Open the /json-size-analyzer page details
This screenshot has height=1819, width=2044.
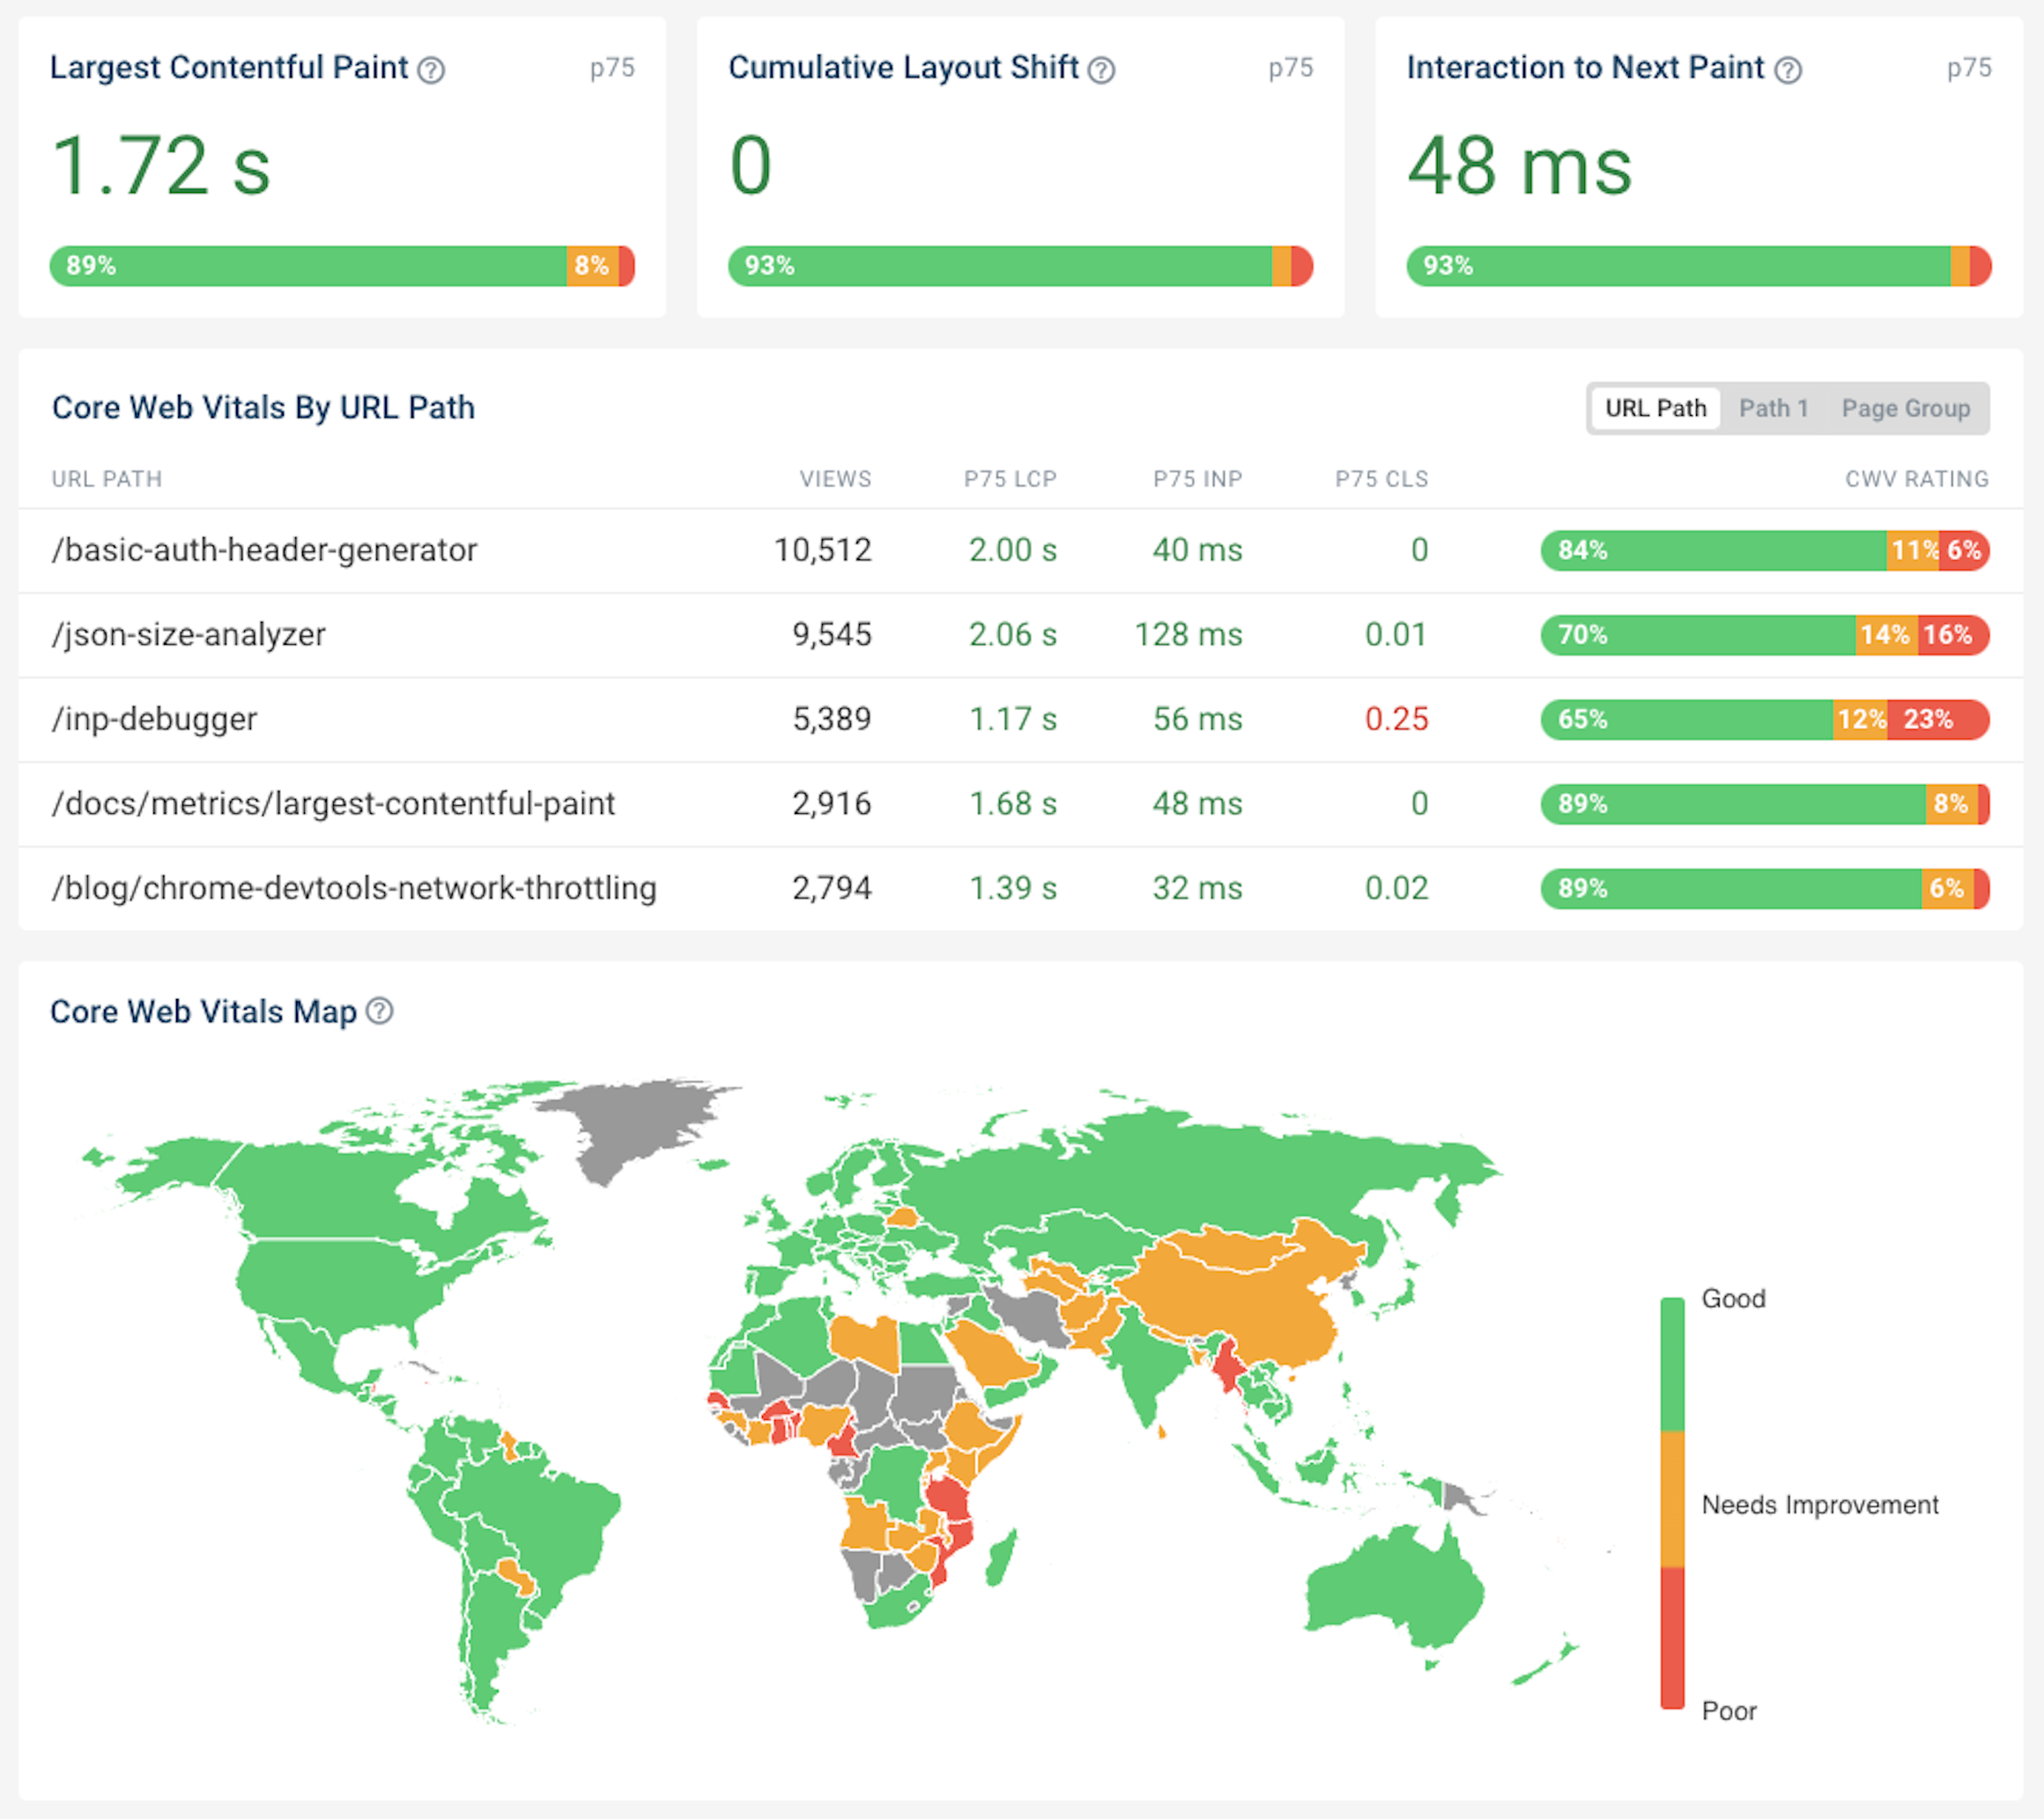[189, 634]
